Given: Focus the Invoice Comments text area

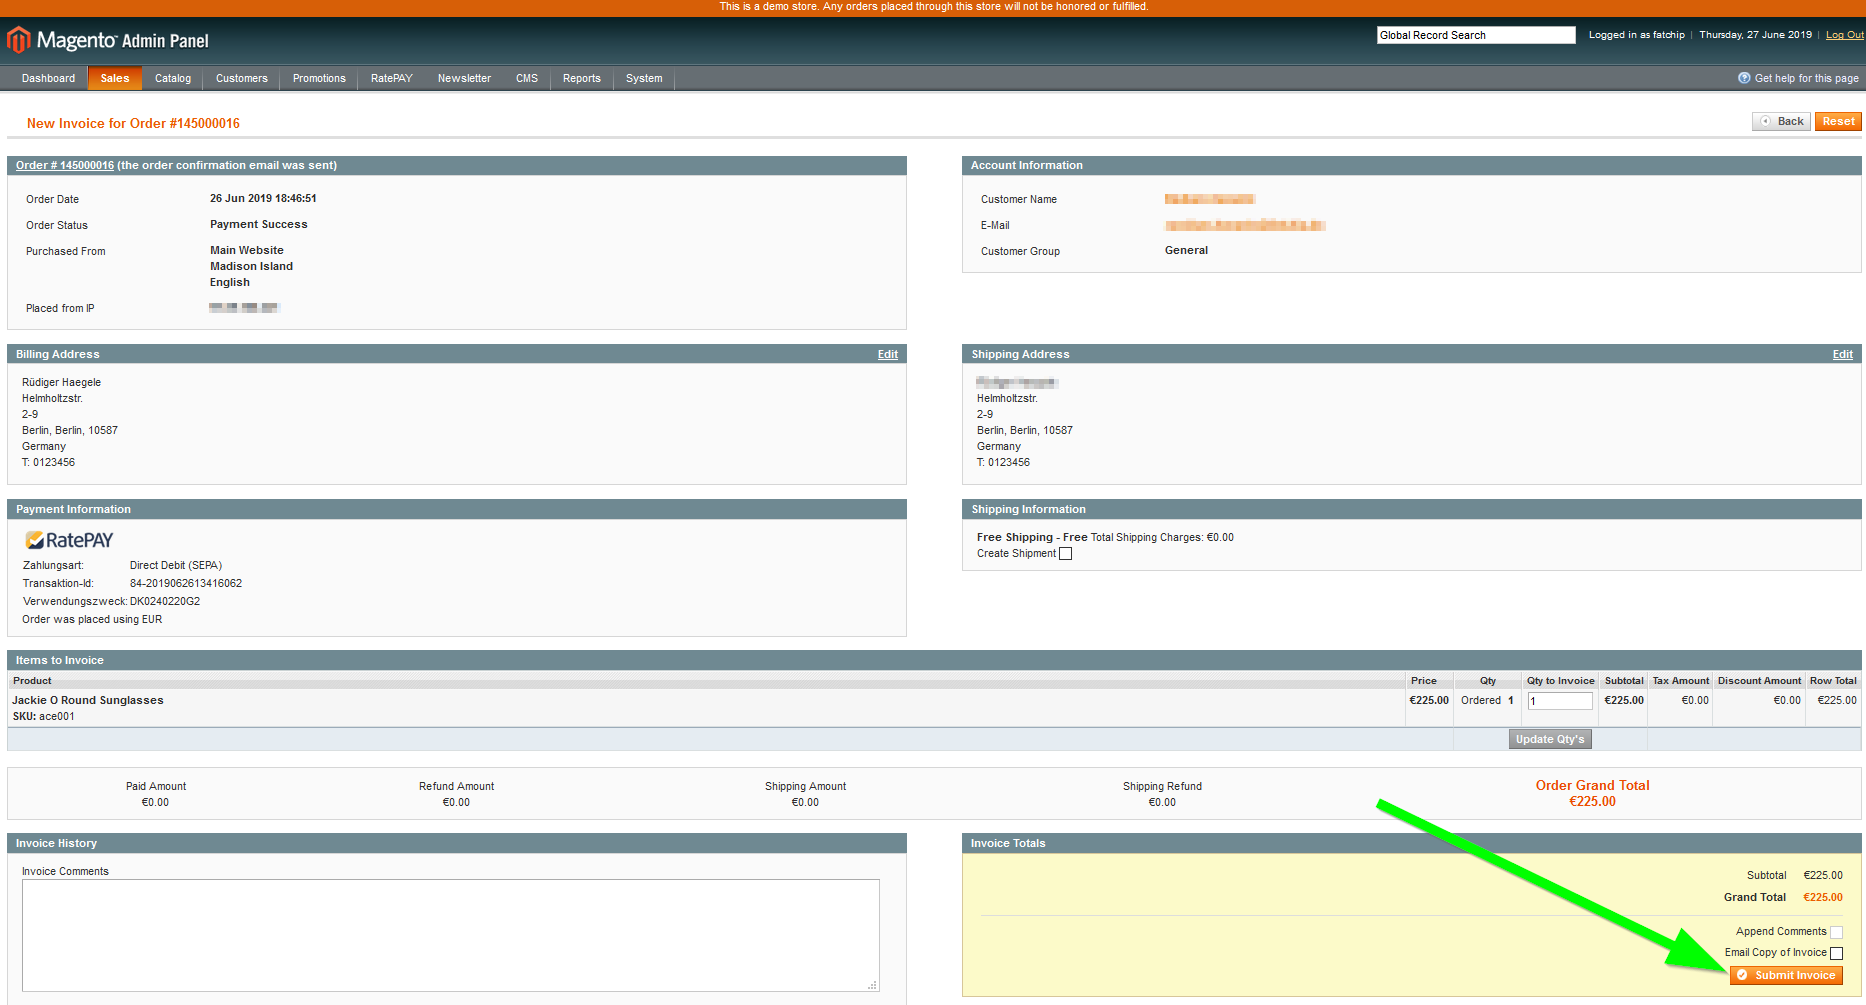Looking at the screenshot, I should [x=450, y=935].
